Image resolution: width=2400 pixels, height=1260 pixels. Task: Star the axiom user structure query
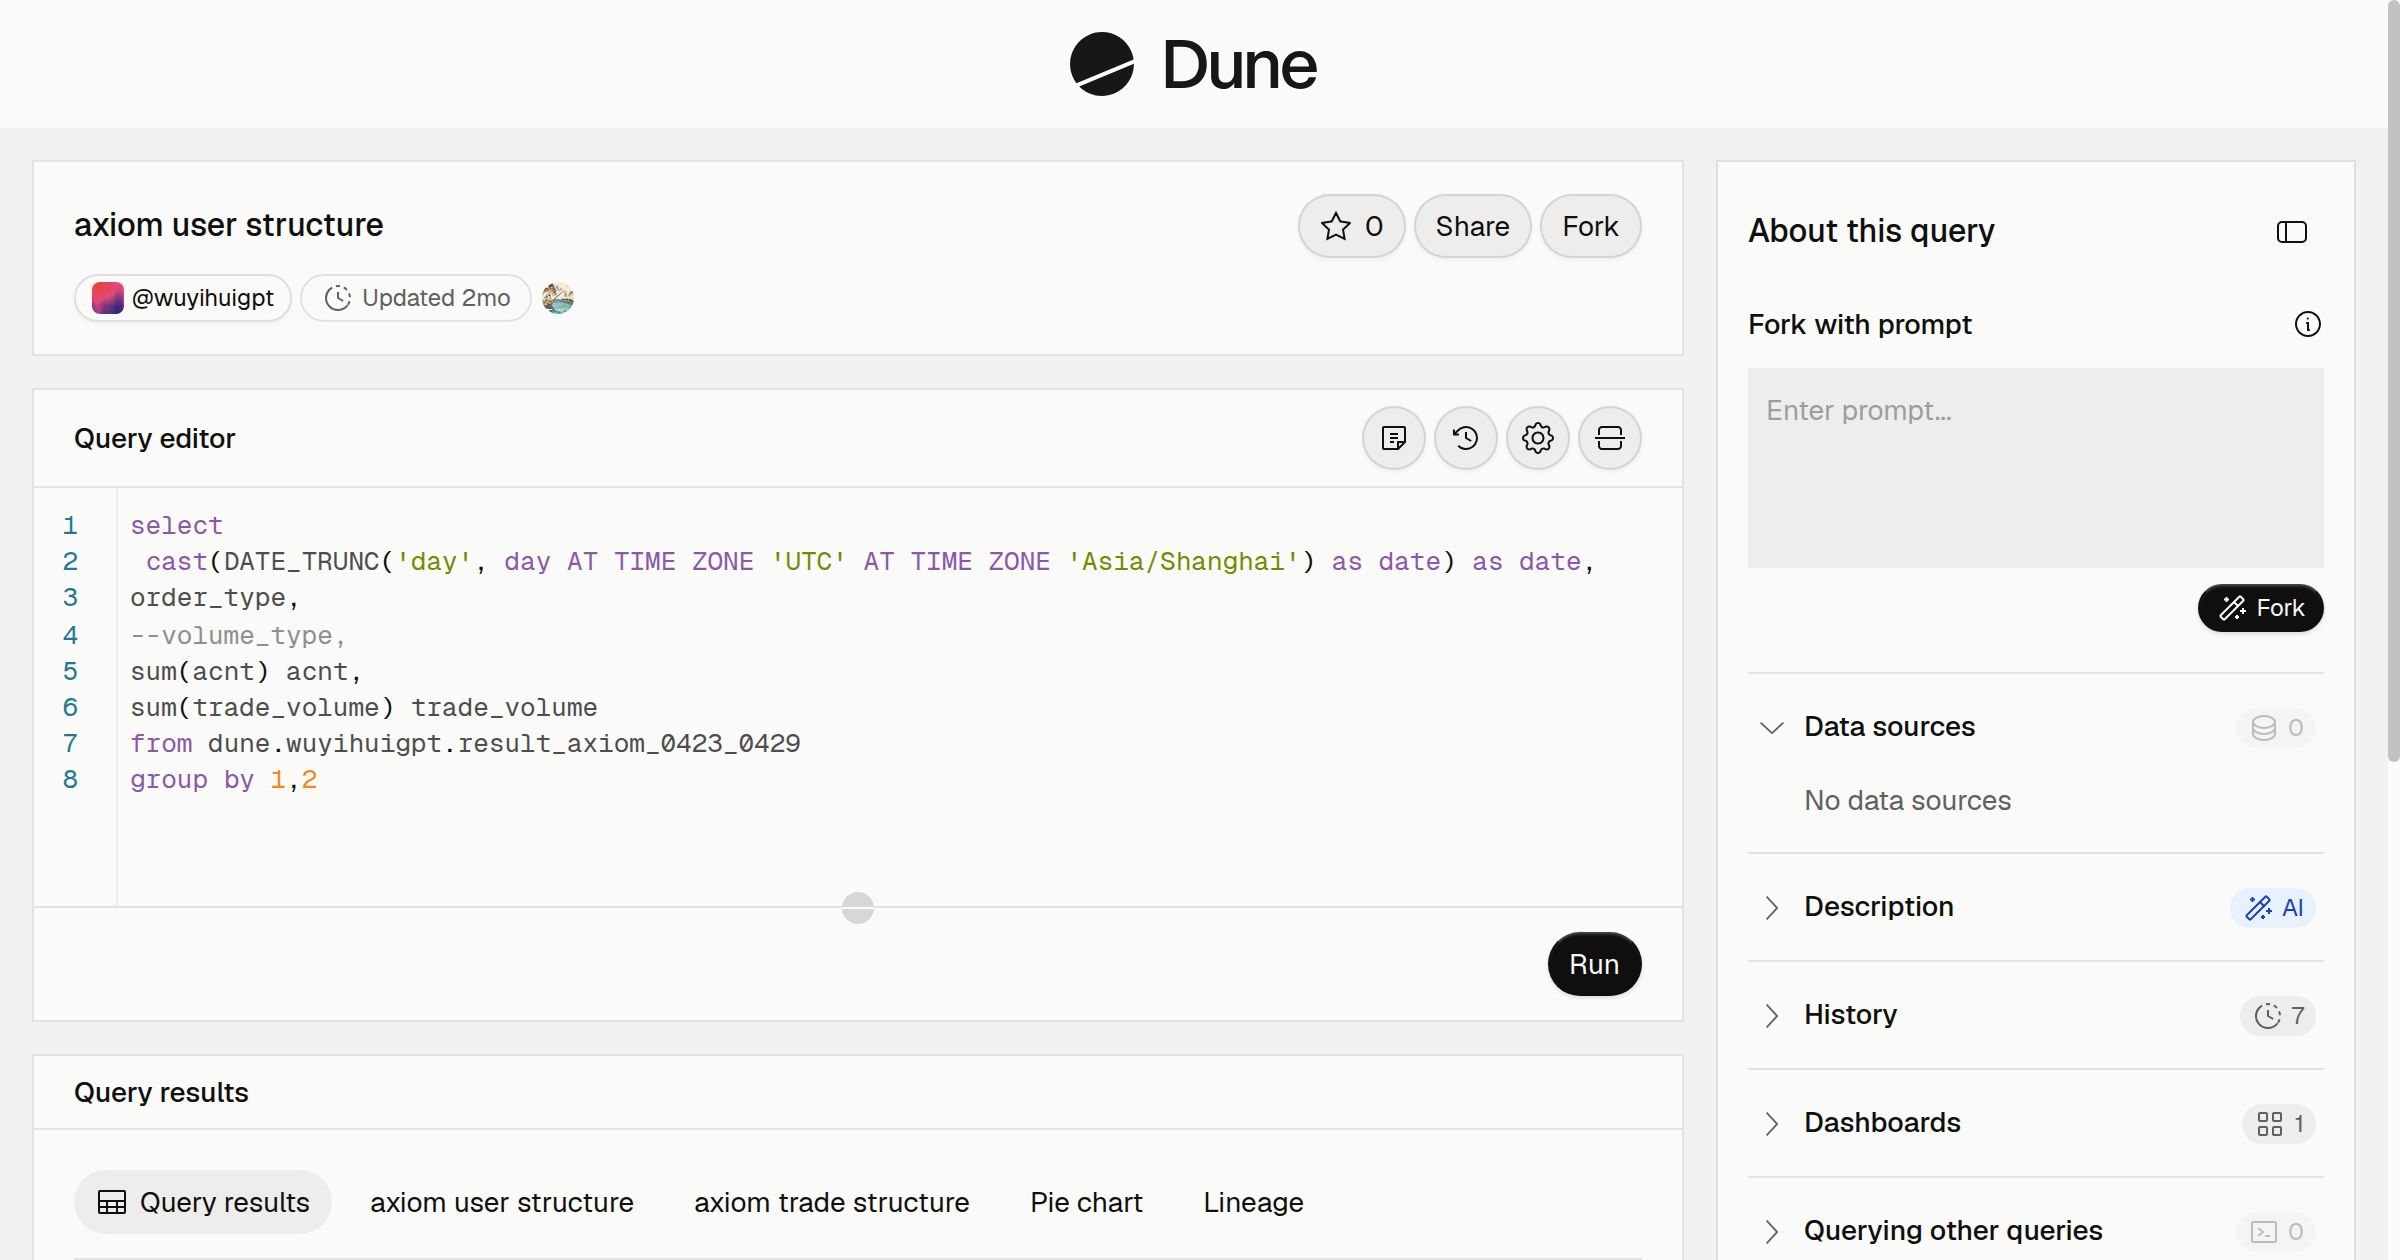coord(1351,226)
